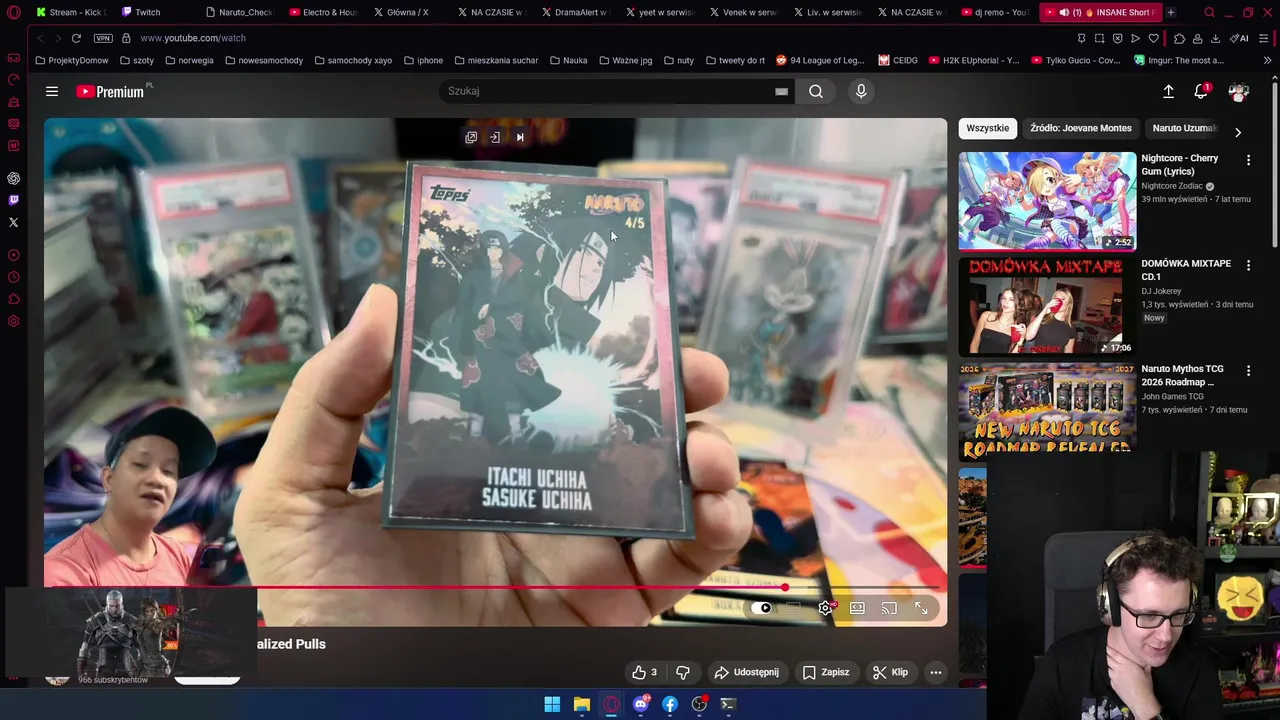Open the norwegia bookmark folder
The image size is (1280, 720).
pyautogui.click(x=189, y=60)
